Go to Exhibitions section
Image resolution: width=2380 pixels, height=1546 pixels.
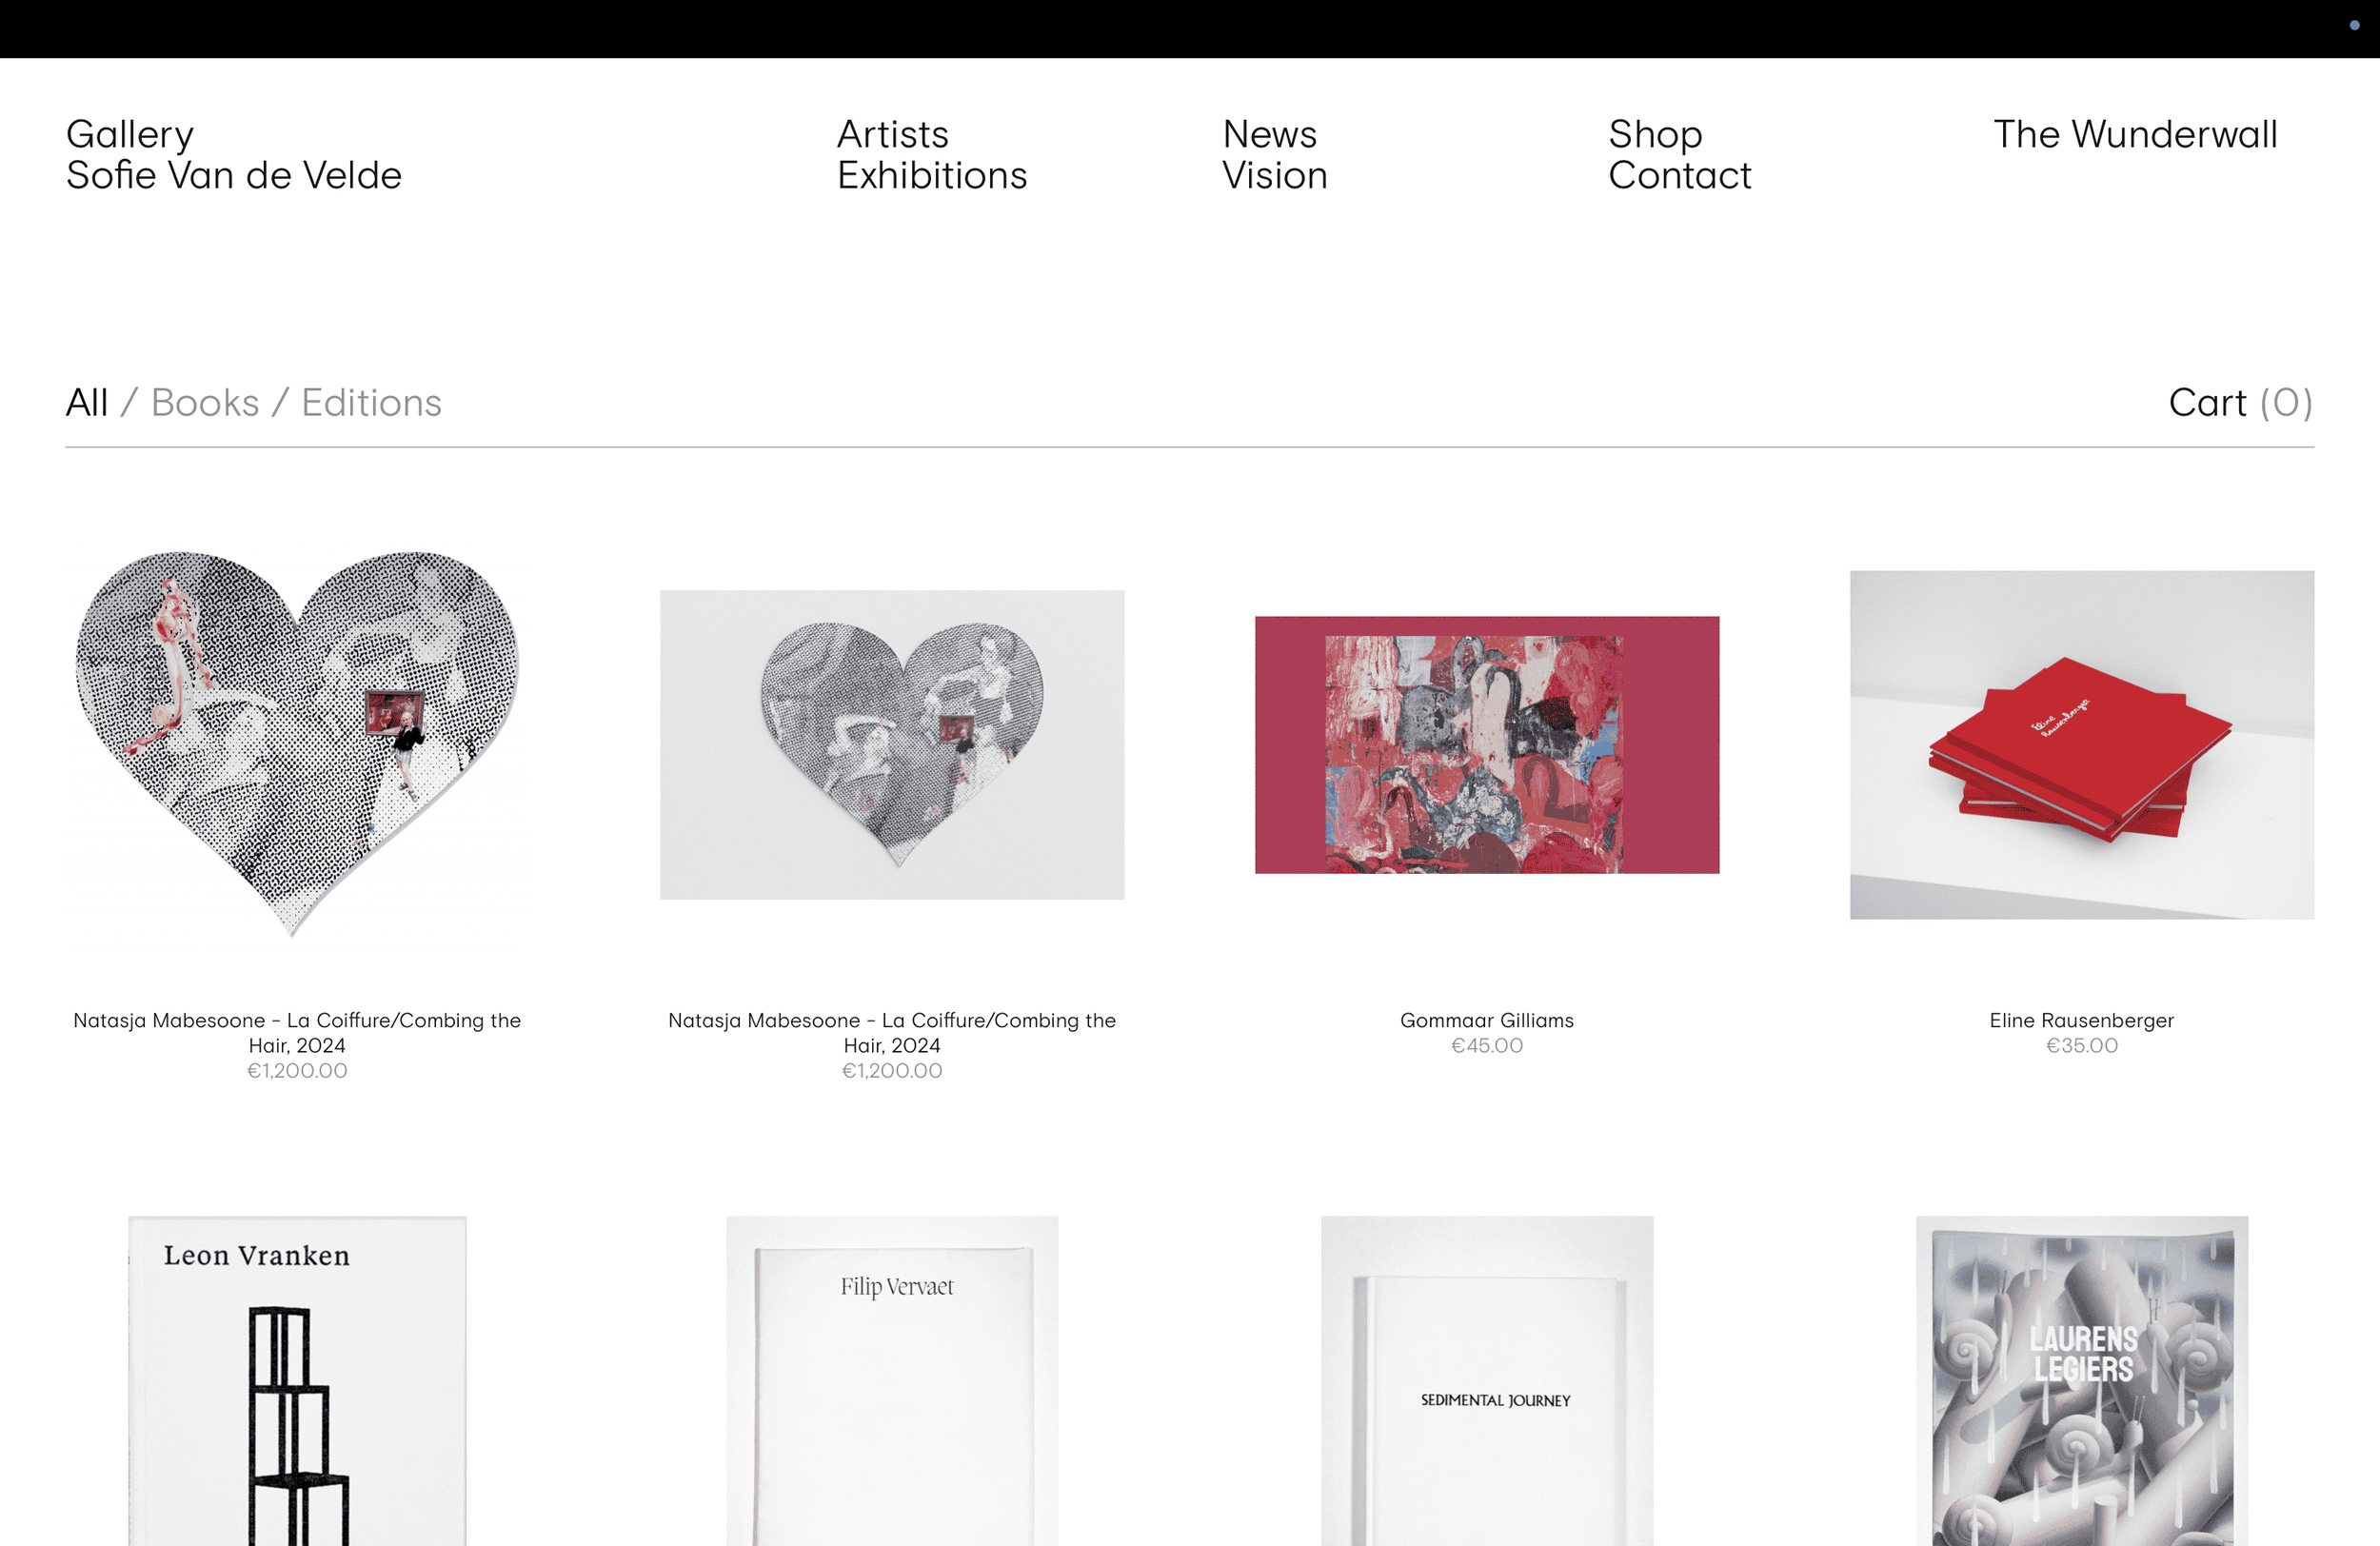click(x=932, y=175)
